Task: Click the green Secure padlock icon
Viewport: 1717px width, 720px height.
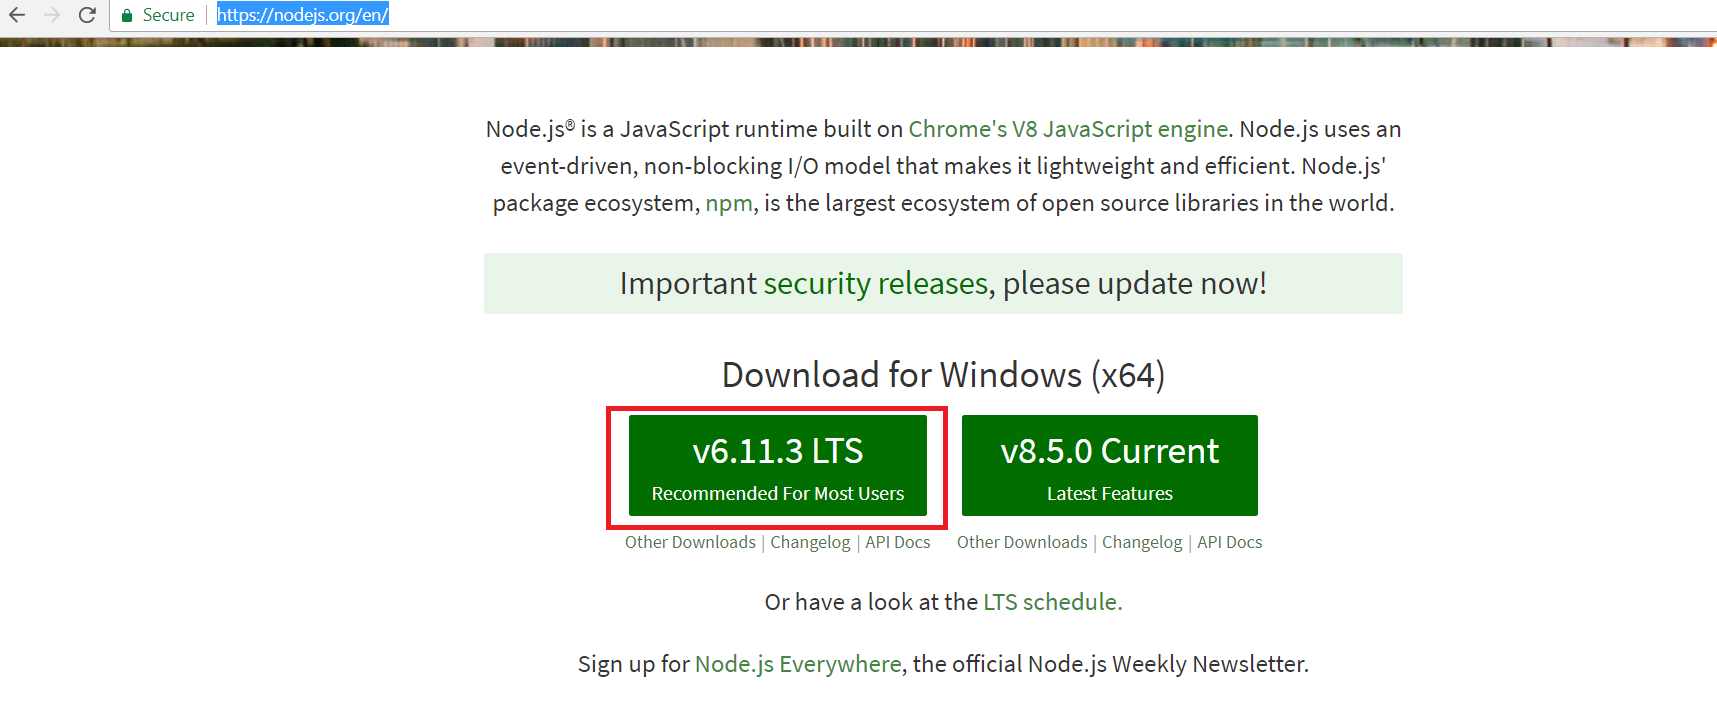Action: click(x=127, y=16)
